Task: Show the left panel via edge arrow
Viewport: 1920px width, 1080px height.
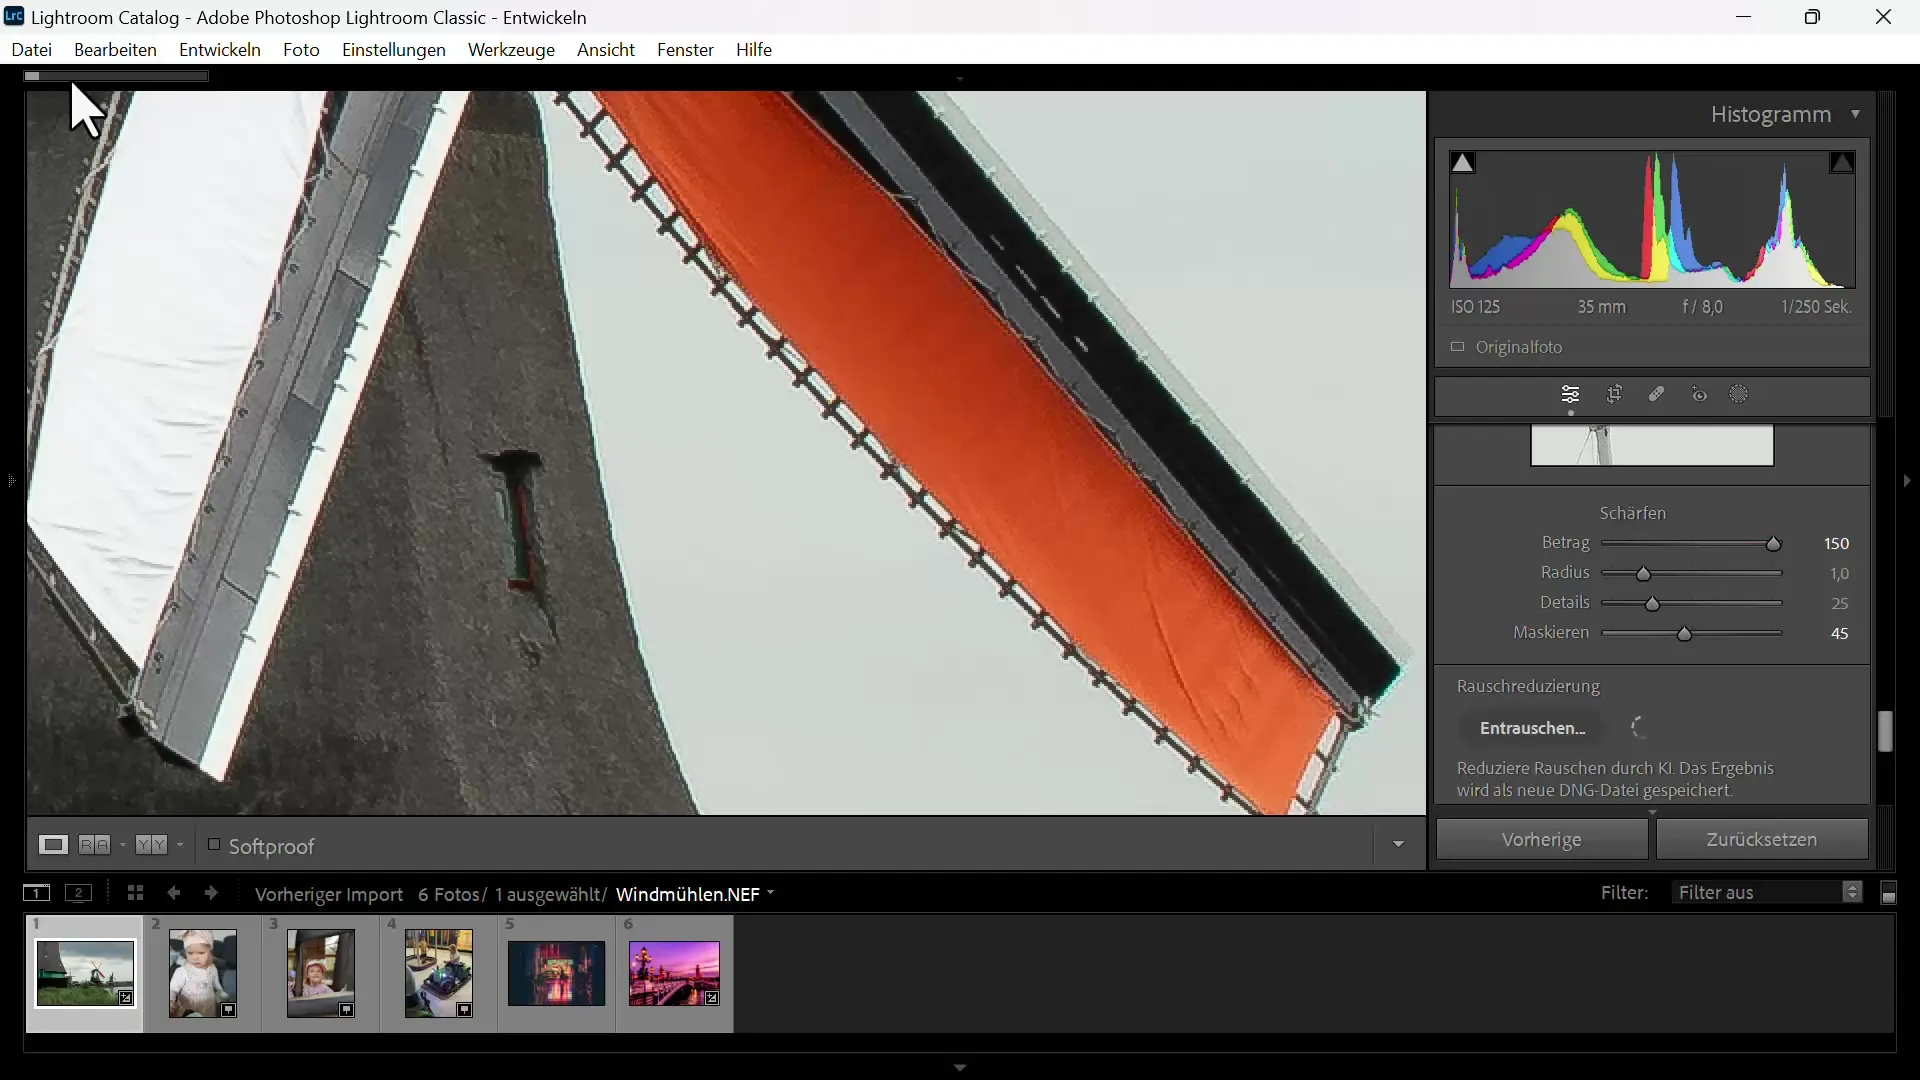Action: point(11,481)
